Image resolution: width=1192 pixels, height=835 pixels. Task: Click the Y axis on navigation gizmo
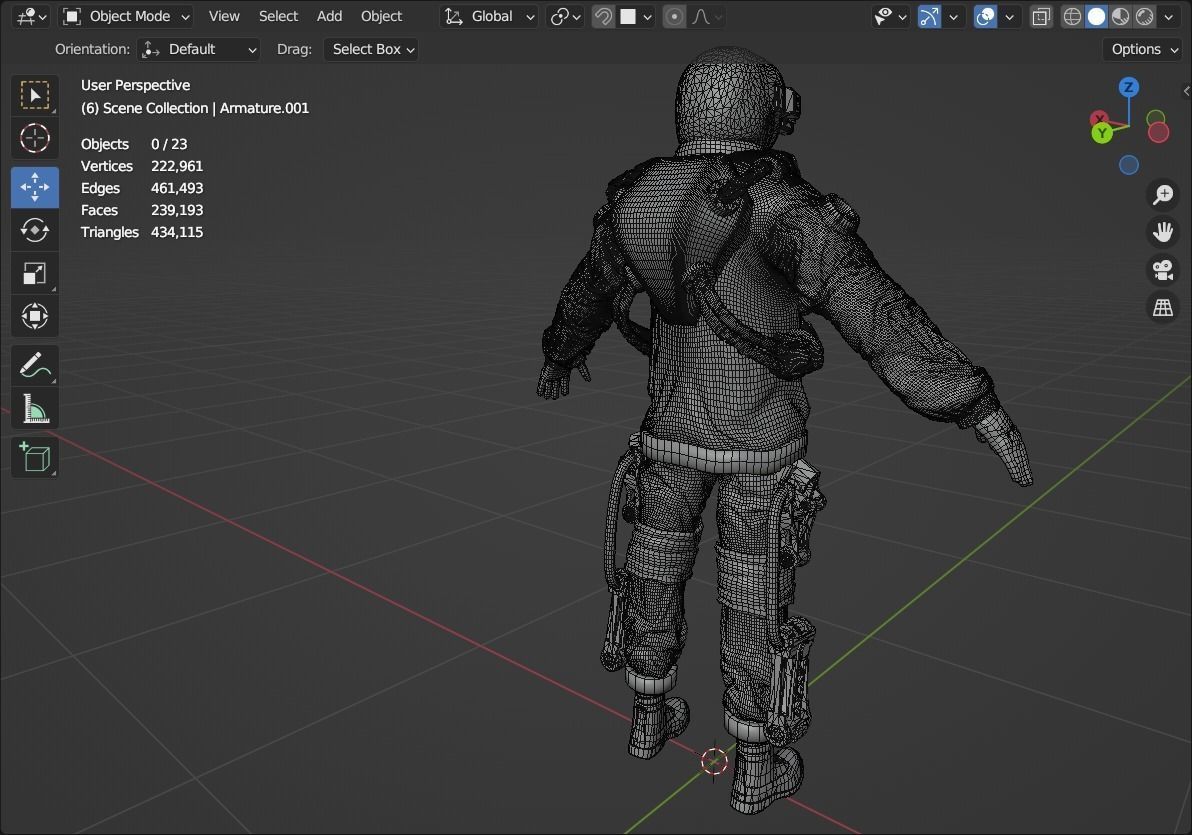pyautogui.click(x=1102, y=133)
